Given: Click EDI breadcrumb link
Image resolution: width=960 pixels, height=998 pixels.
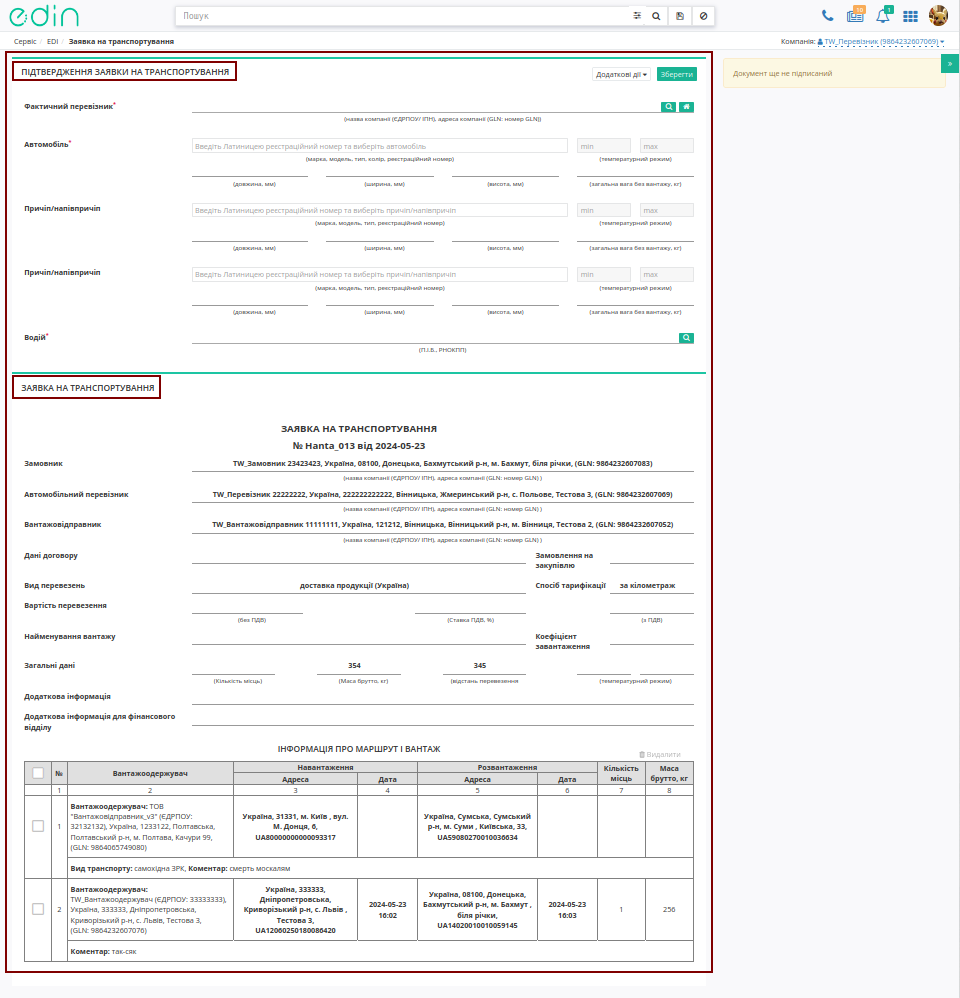Looking at the screenshot, I should (x=52, y=41).
